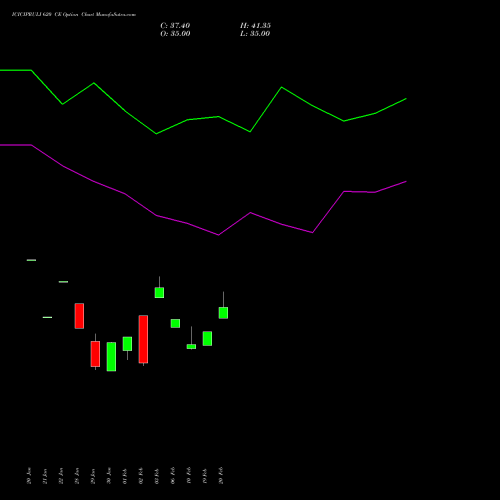Image resolution: width=500 pixels, height=500 pixels.
Task: Click the '22 Jan' date axis label
Action: [61, 476]
